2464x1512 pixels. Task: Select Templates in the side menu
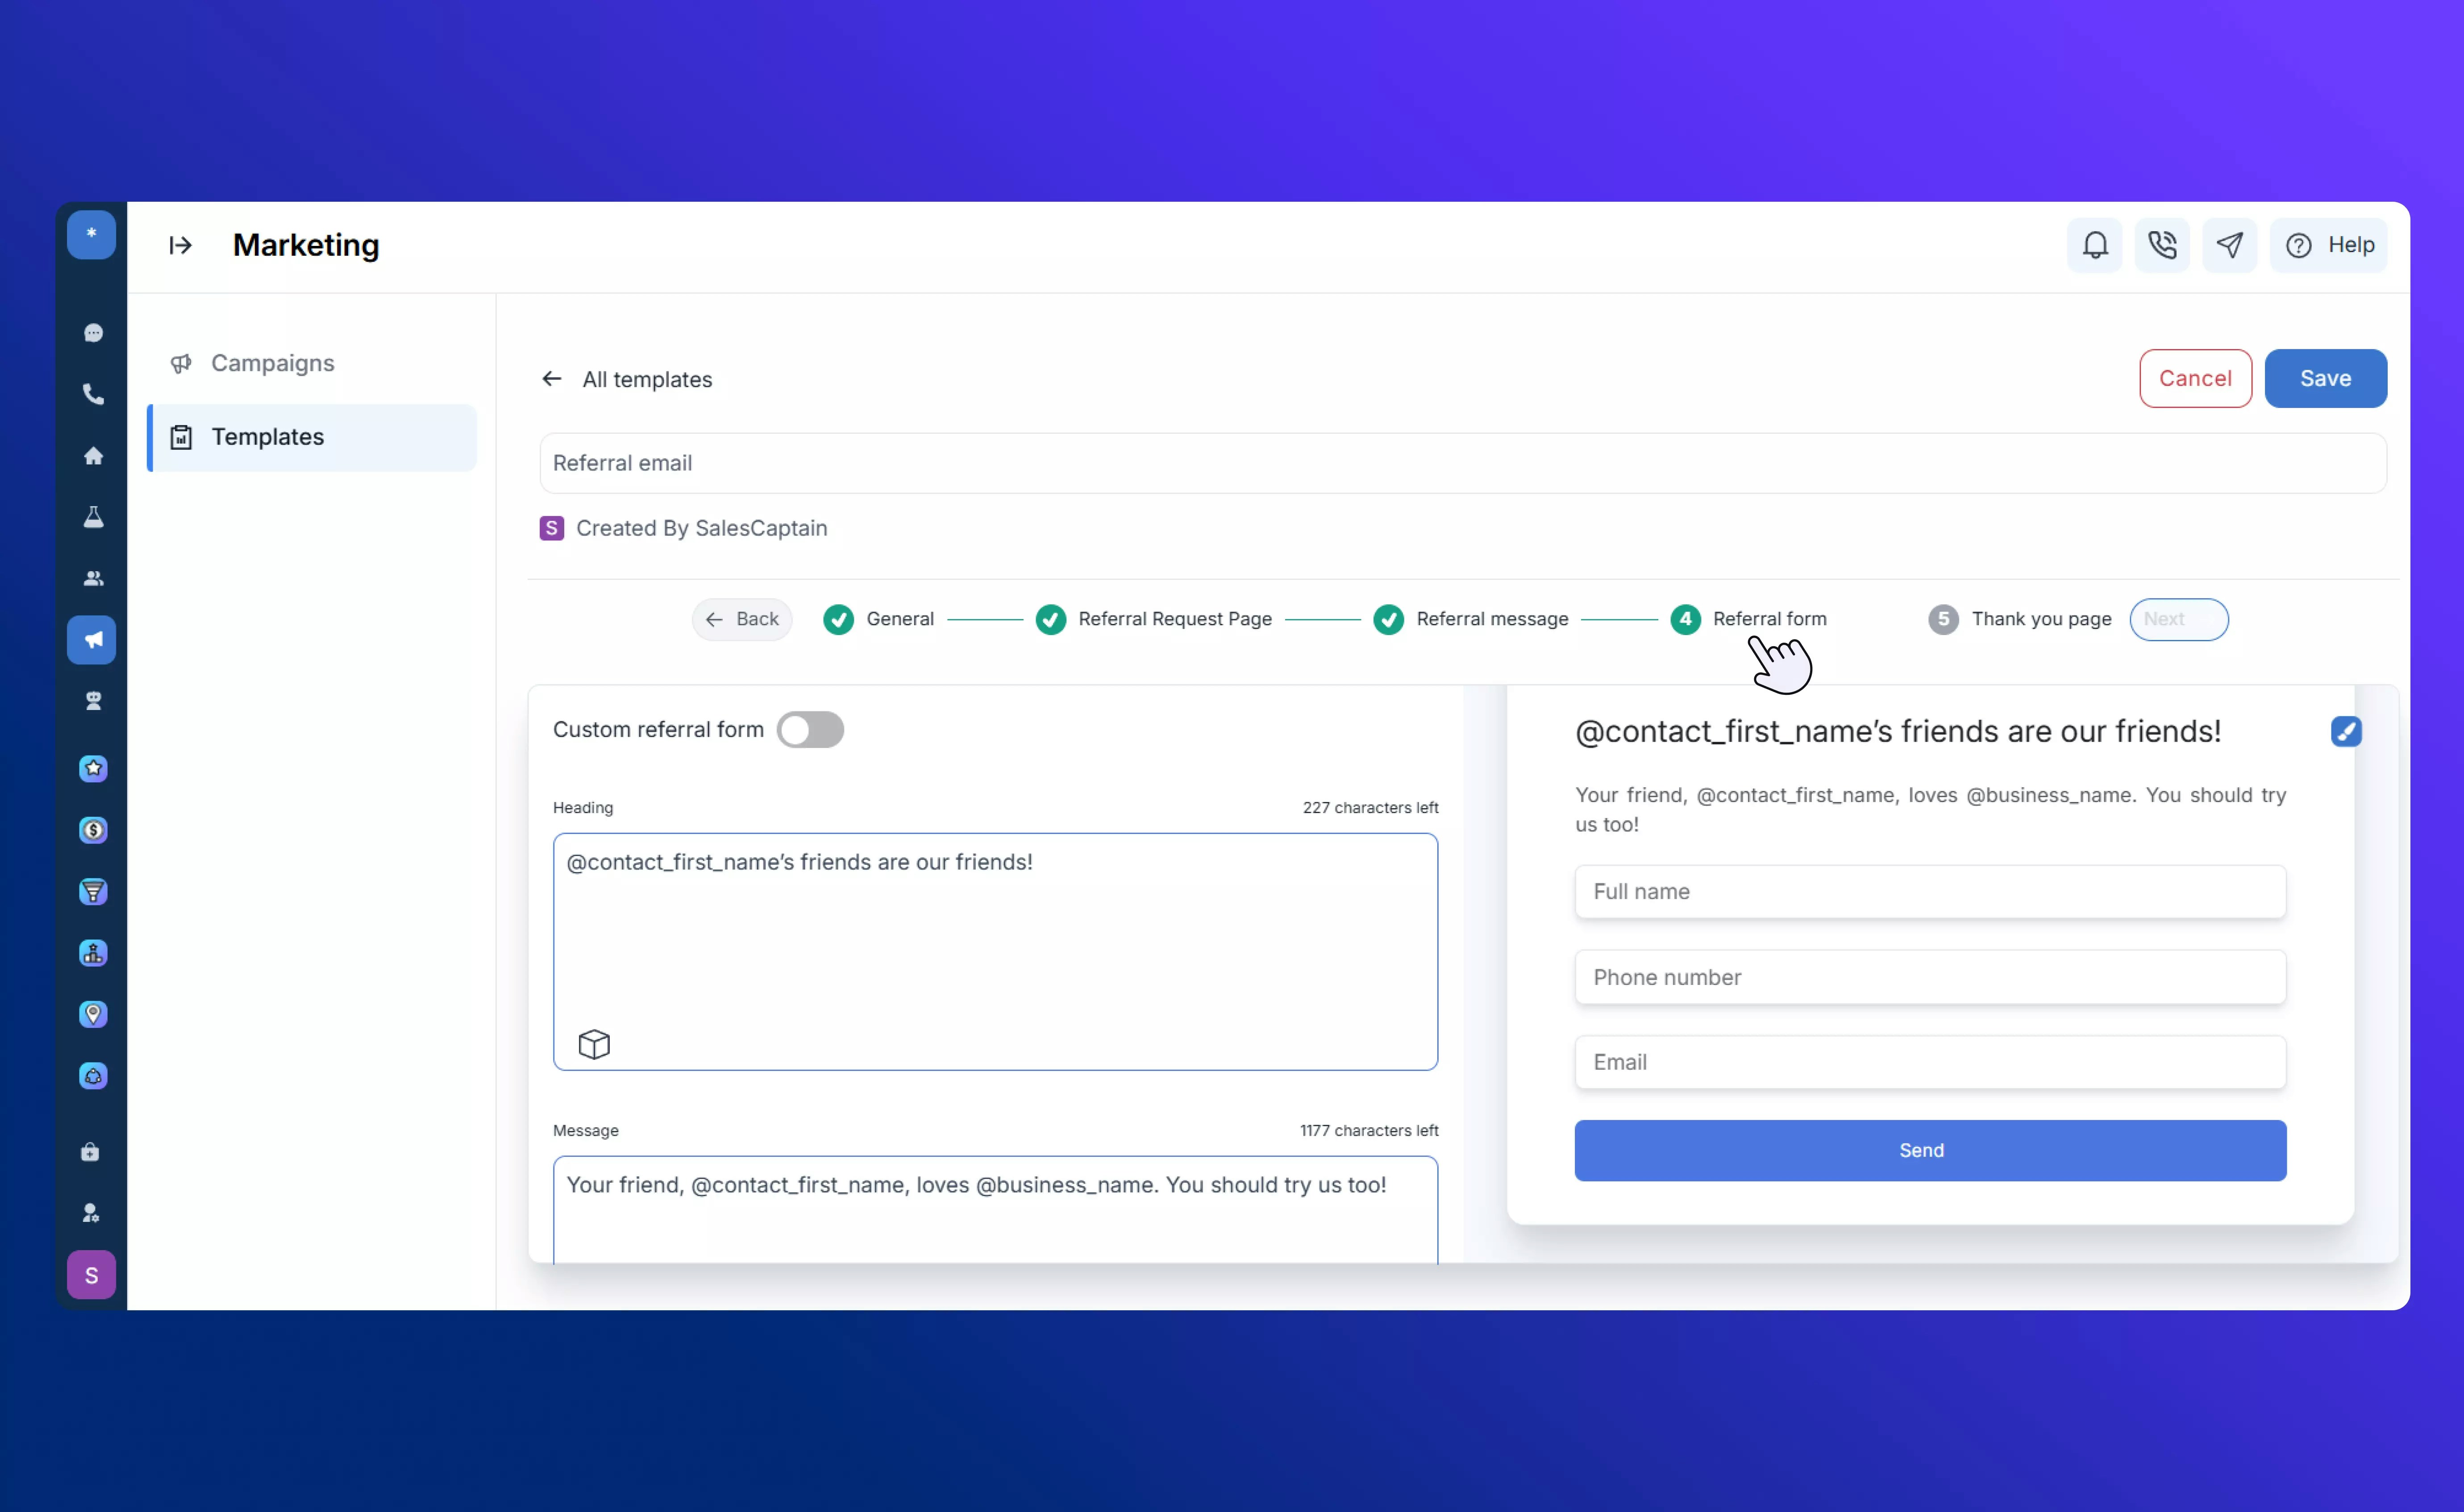click(x=267, y=437)
